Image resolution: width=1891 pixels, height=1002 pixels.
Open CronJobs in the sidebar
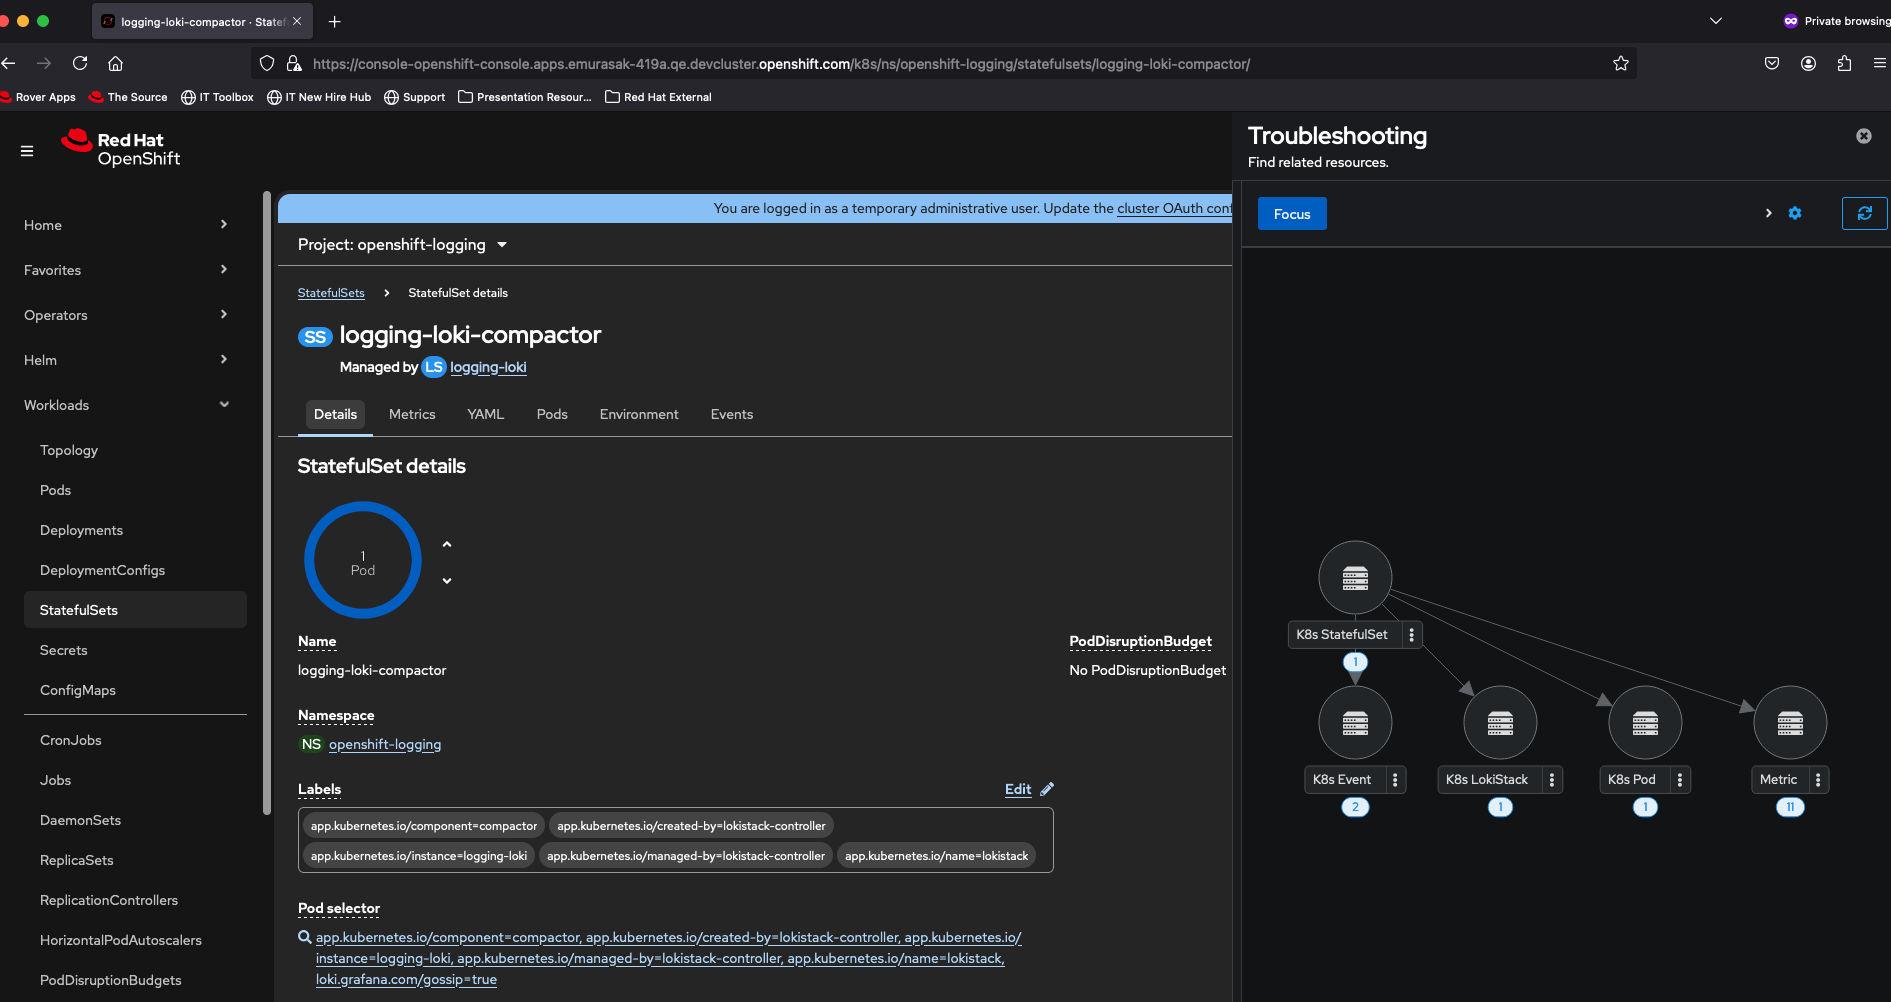71,740
